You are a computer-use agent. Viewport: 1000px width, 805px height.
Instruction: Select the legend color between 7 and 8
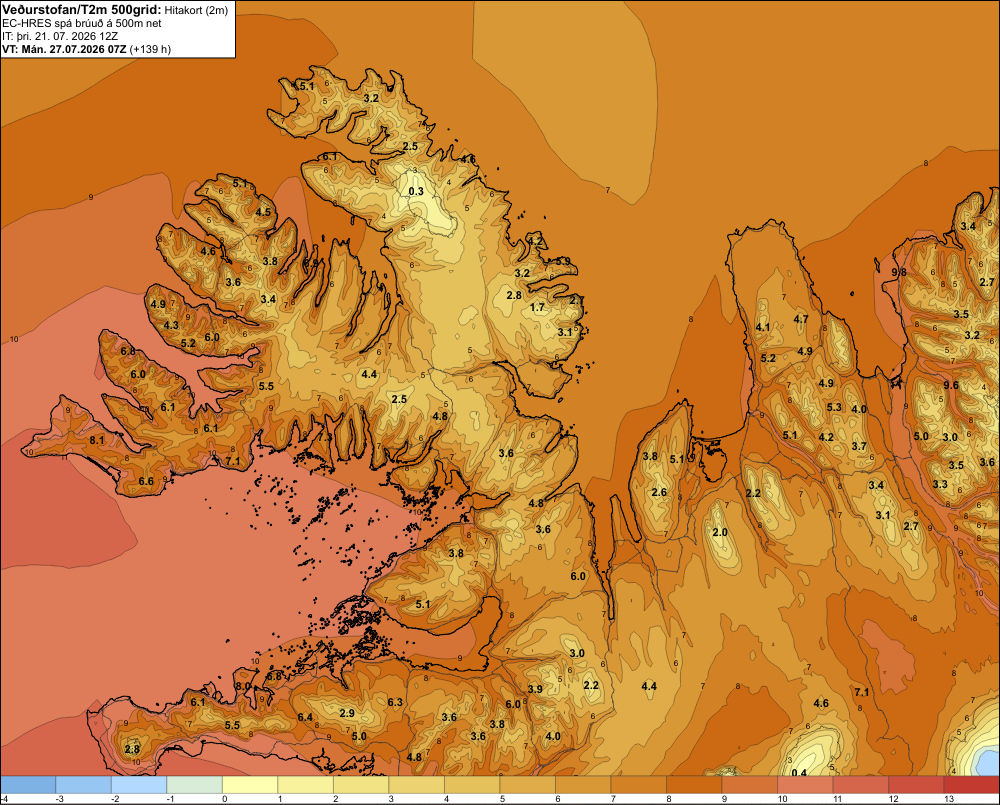638,785
